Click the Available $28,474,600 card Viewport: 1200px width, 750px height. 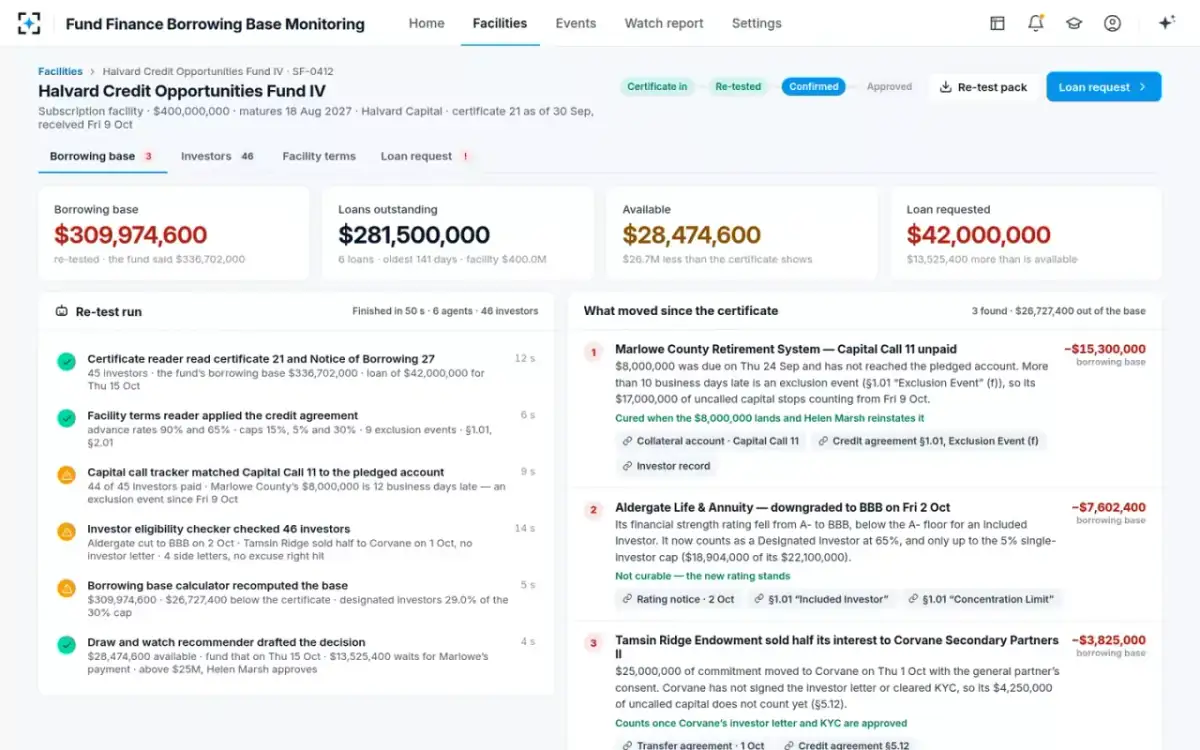742,233
